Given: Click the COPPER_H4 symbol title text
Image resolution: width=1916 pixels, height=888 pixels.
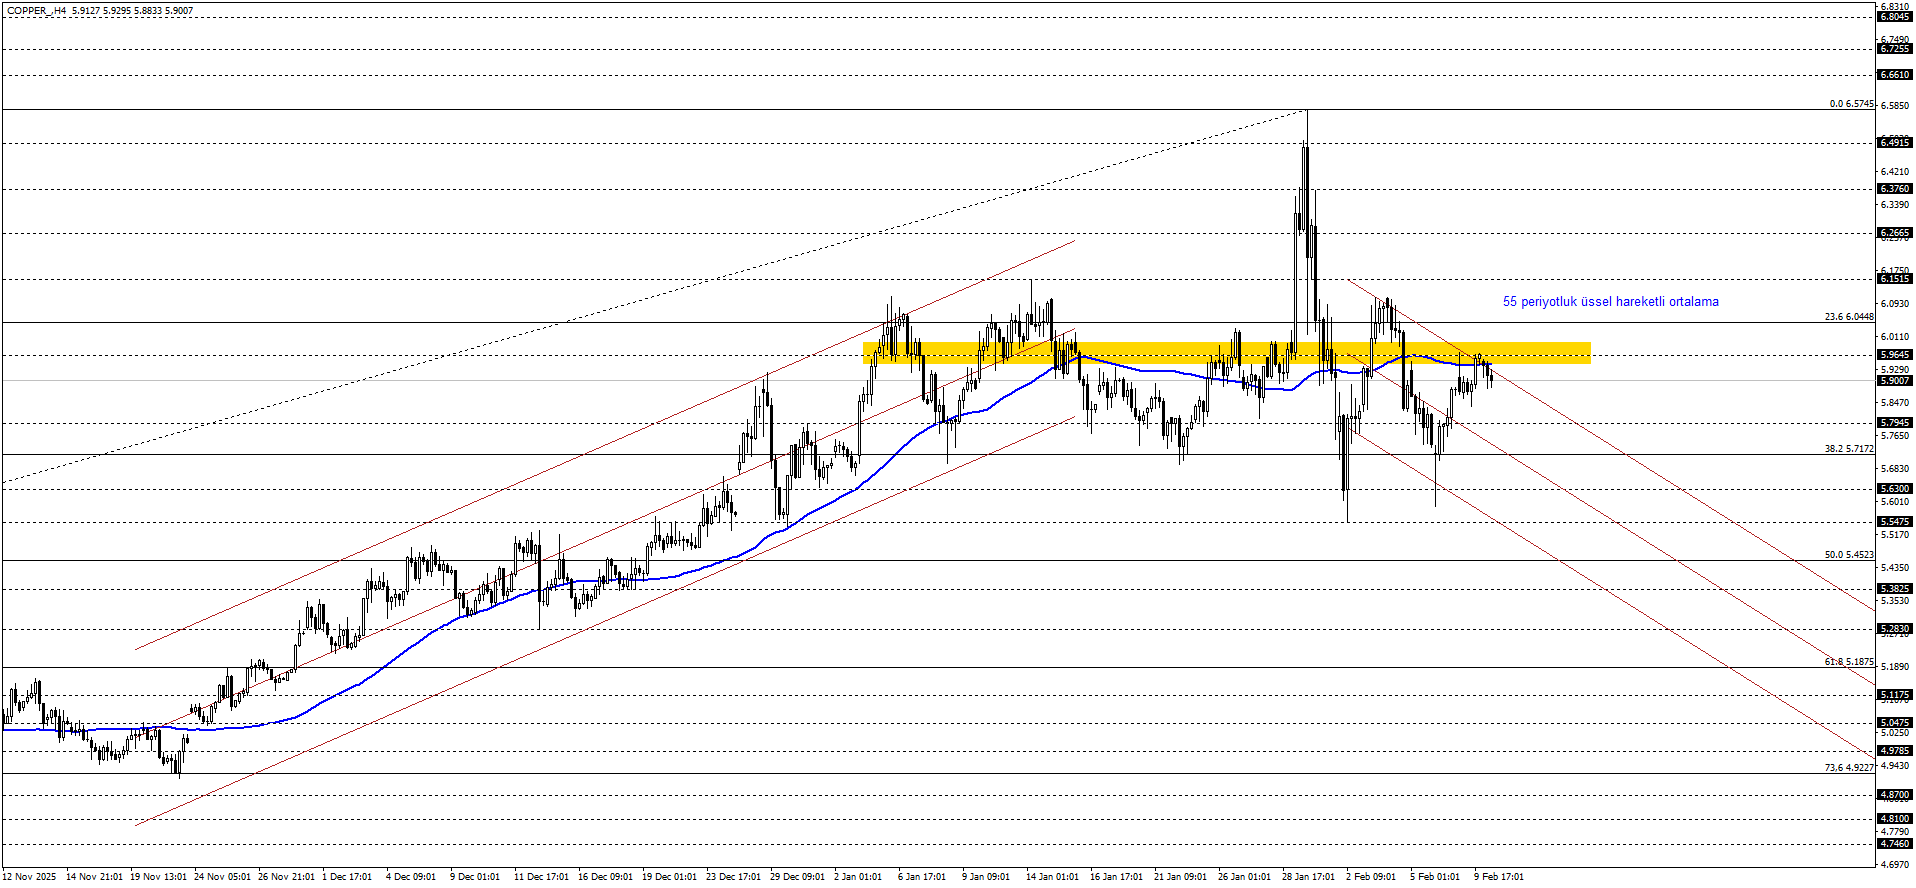Looking at the screenshot, I should pyautogui.click(x=37, y=11).
